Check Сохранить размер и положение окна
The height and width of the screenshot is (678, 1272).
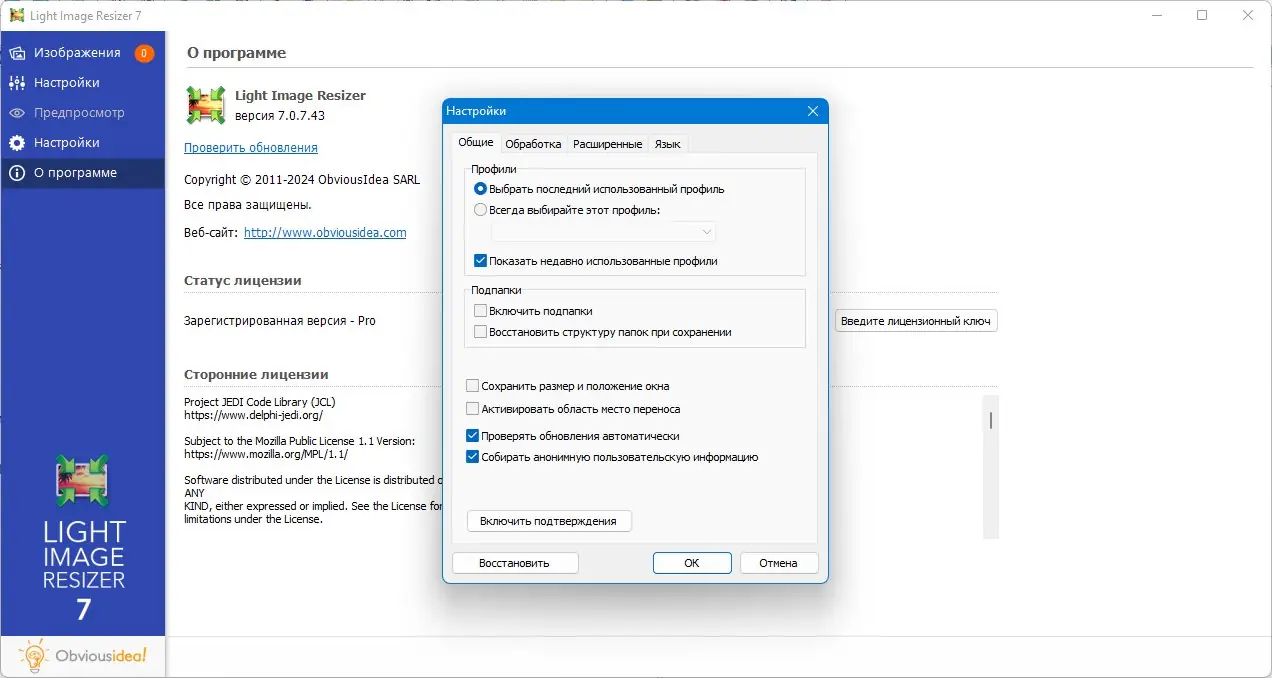tap(473, 386)
